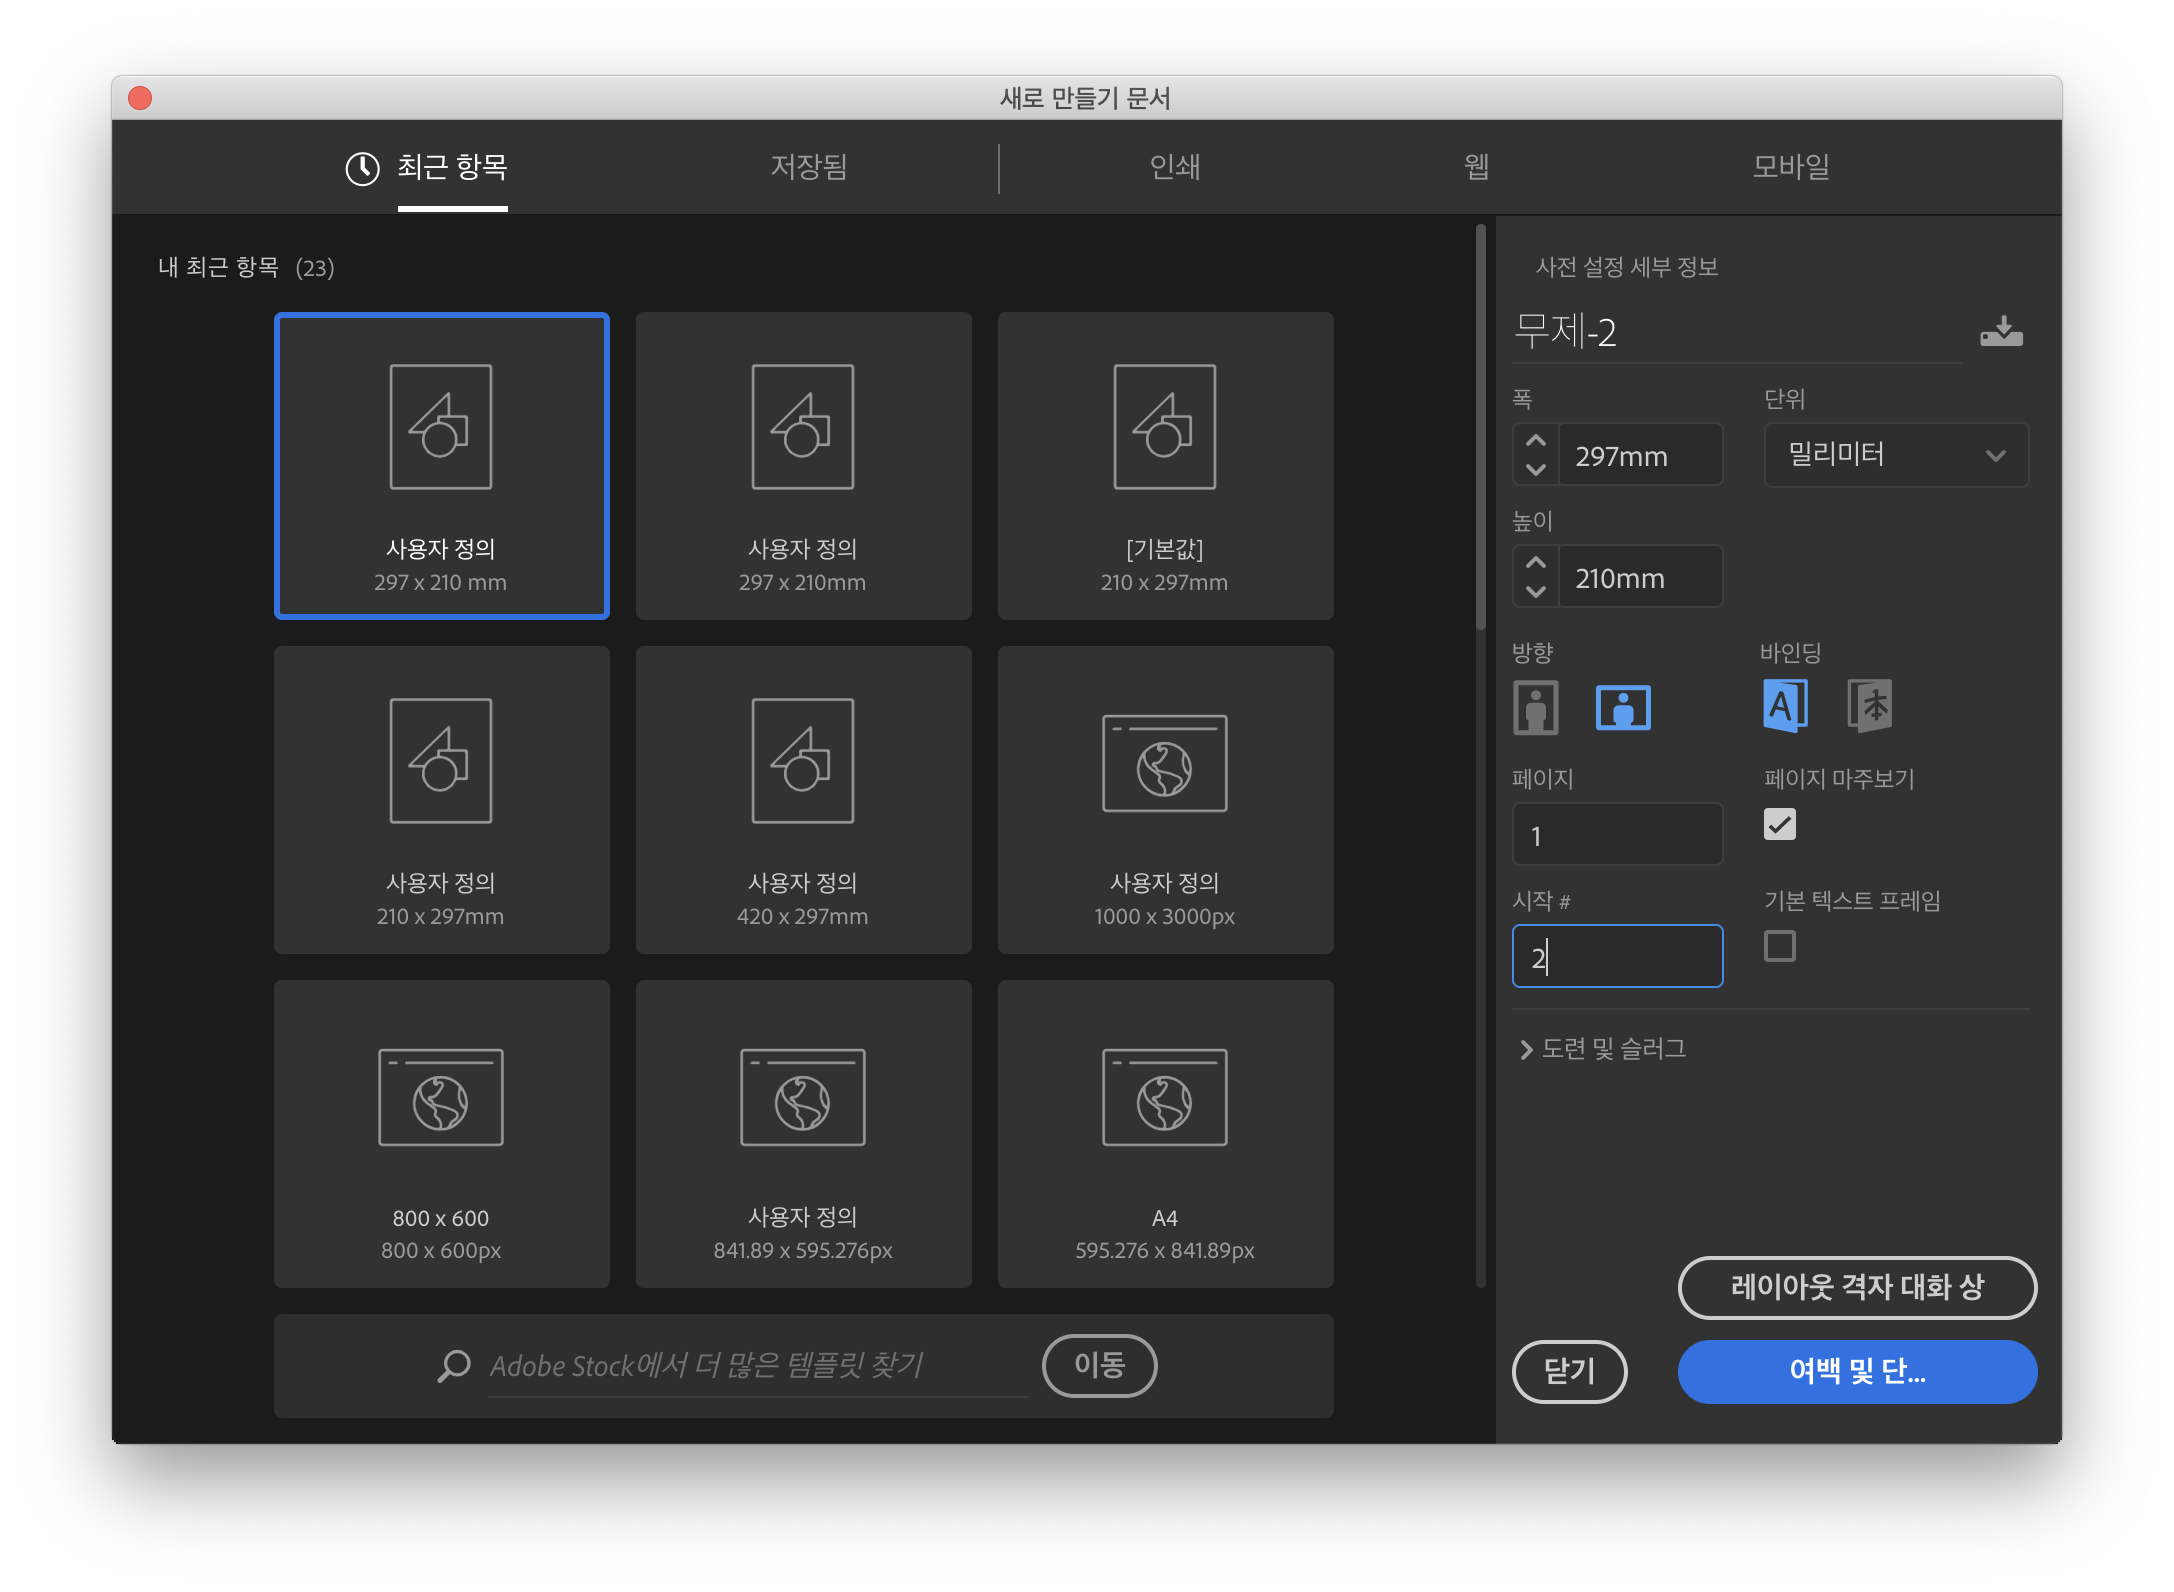
Task: Select portrait orientation icon
Action: click(x=1536, y=707)
